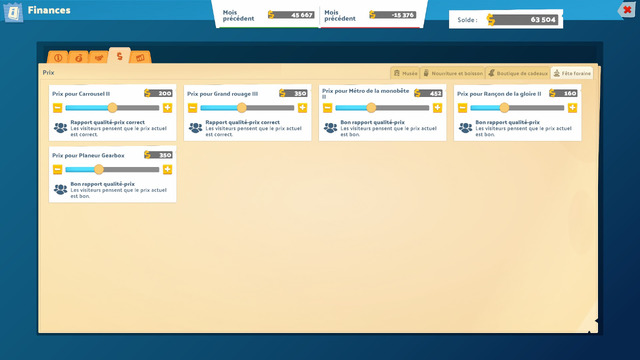
Task: Click the Rançon de la gloire slider handle
Action: point(504,108)
